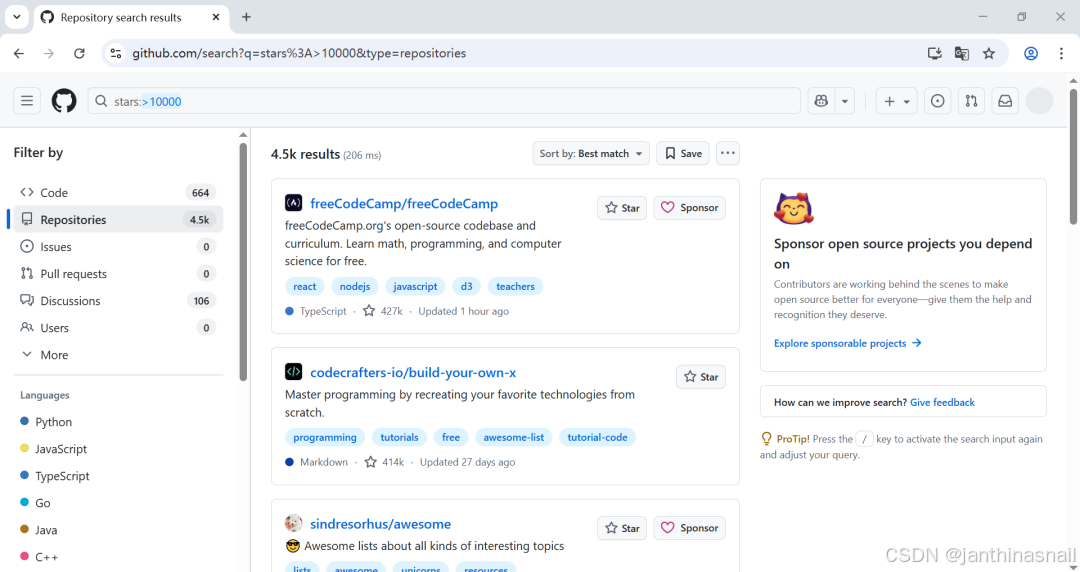Filter by Users
The width and height of the screenshot is (1080, 572).
coord(118,327)
